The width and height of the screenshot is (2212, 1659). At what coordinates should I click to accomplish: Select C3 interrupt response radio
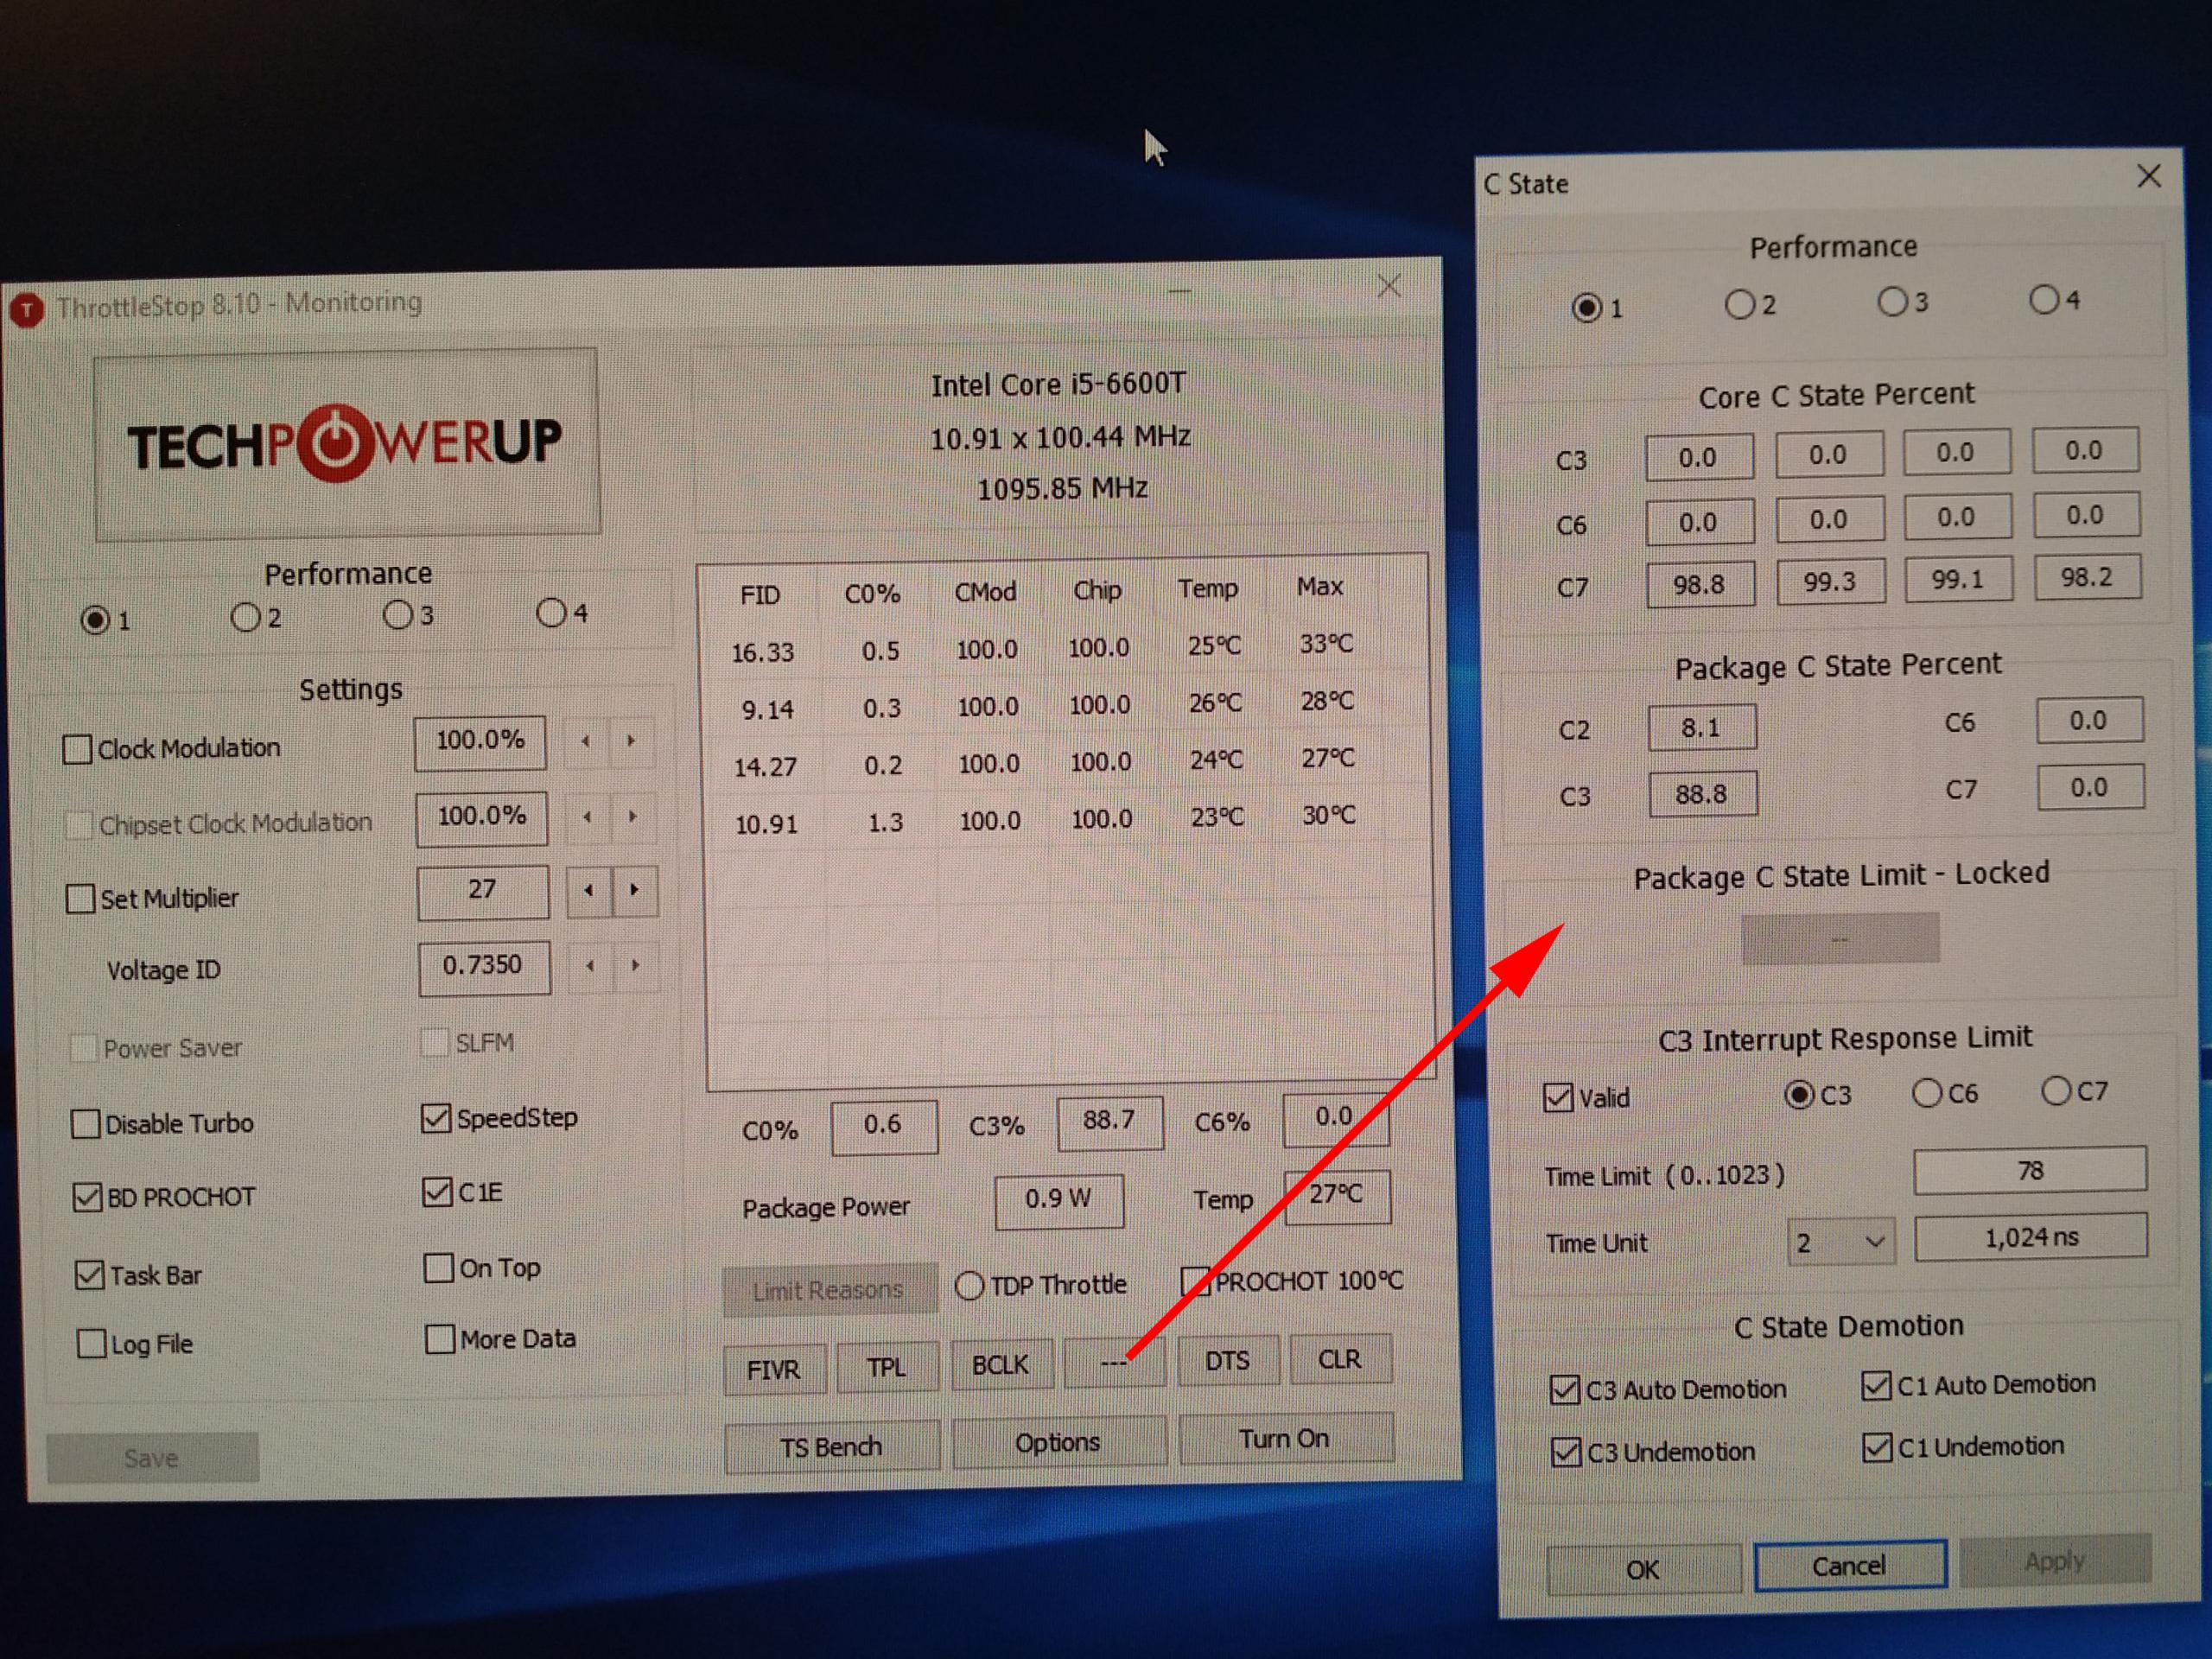click(1799, 1095)
